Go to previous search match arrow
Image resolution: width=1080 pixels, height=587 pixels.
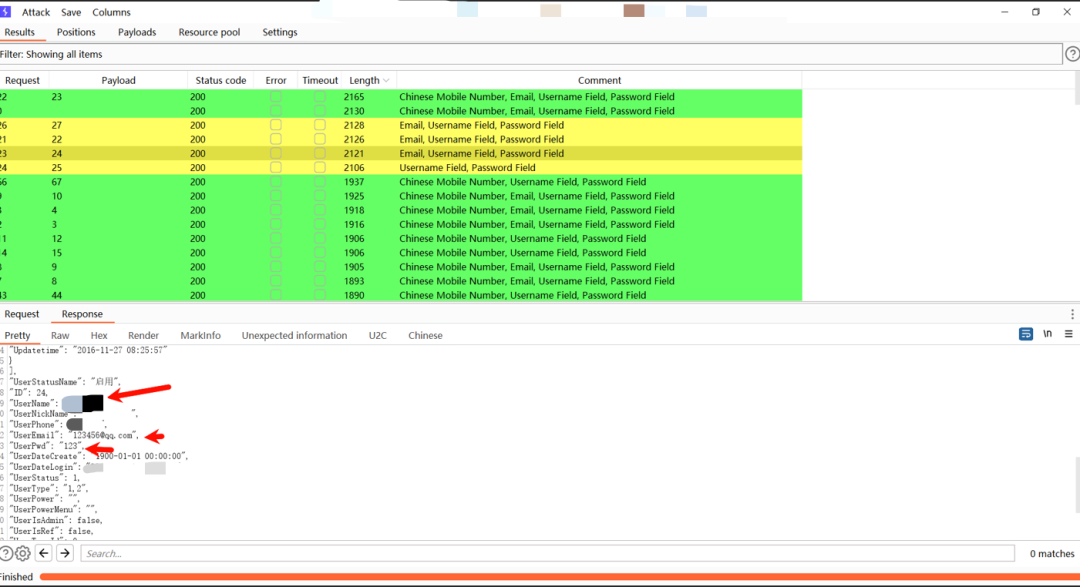[x=43, y=553]
